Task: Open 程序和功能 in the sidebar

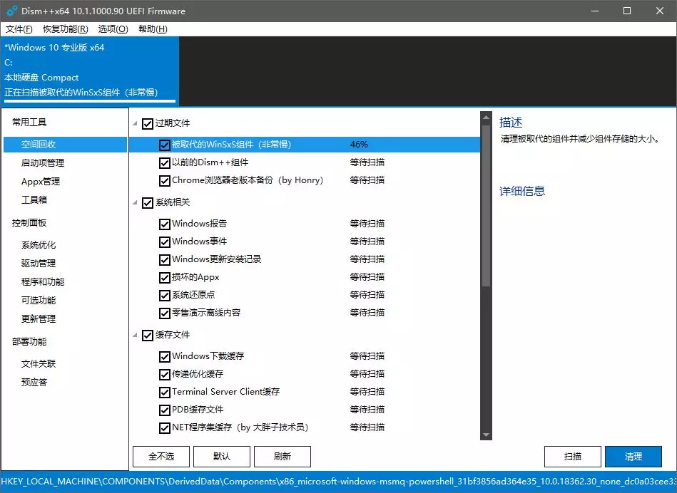Action: pos(43,282)
